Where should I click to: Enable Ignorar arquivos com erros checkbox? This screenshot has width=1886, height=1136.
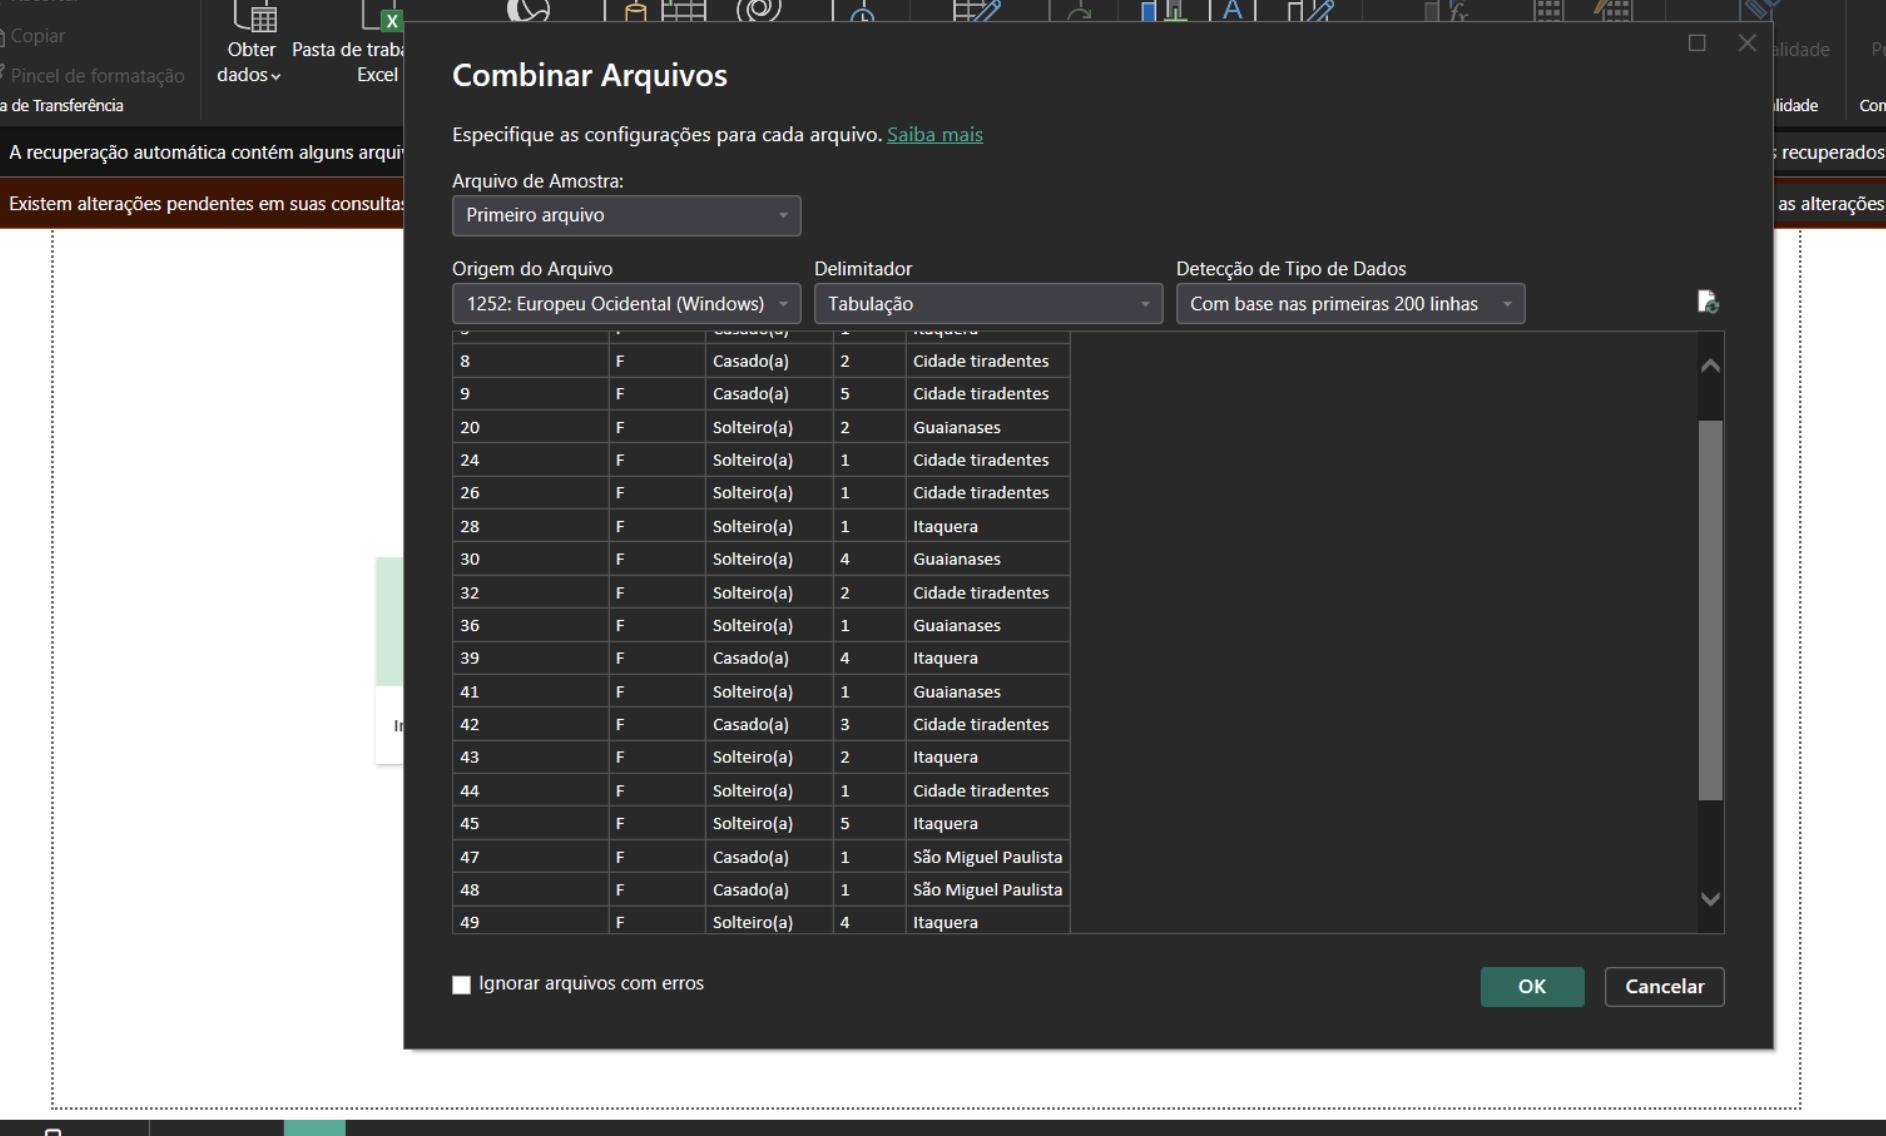(x=461, y=985)
